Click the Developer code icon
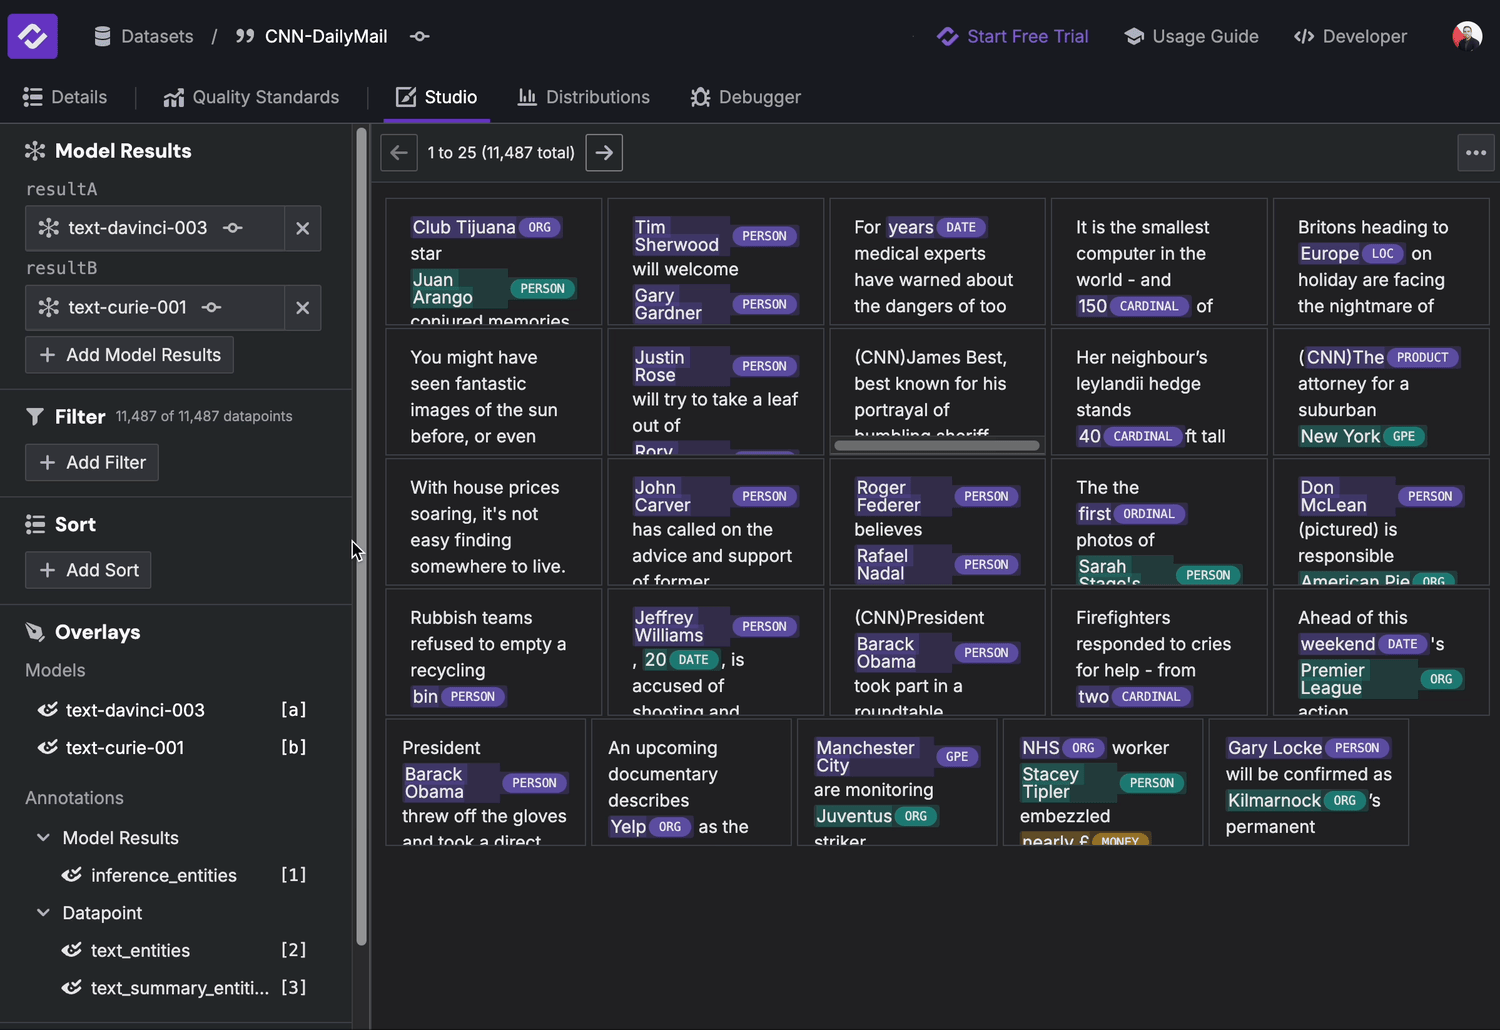 [x=1305, y=36]
